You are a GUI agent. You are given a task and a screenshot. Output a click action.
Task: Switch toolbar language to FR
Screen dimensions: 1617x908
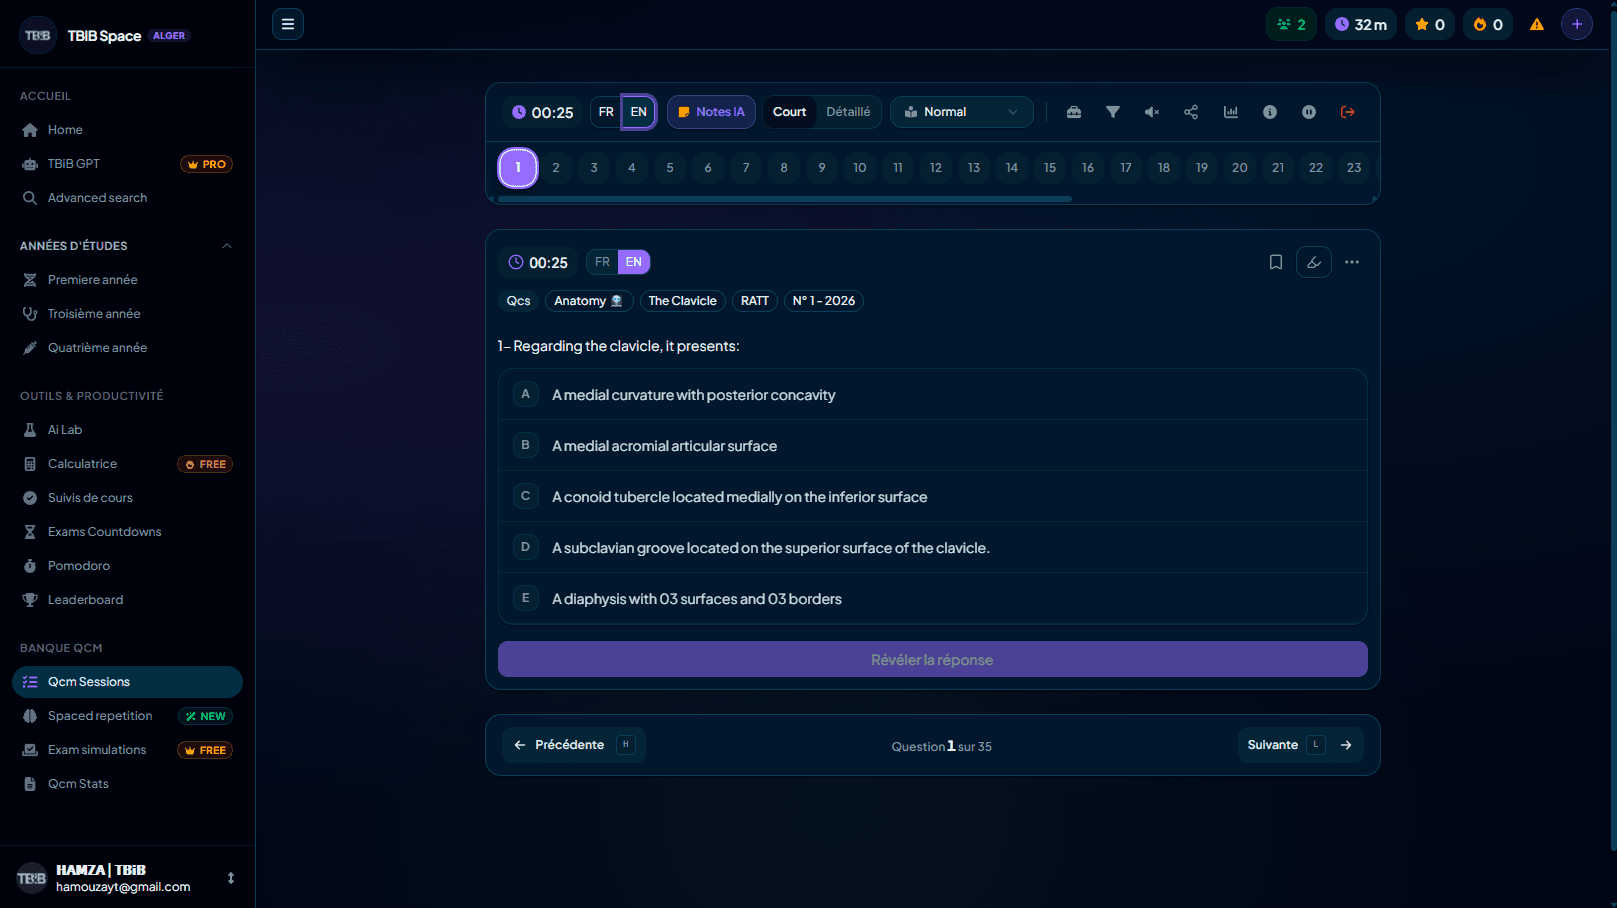606,112
